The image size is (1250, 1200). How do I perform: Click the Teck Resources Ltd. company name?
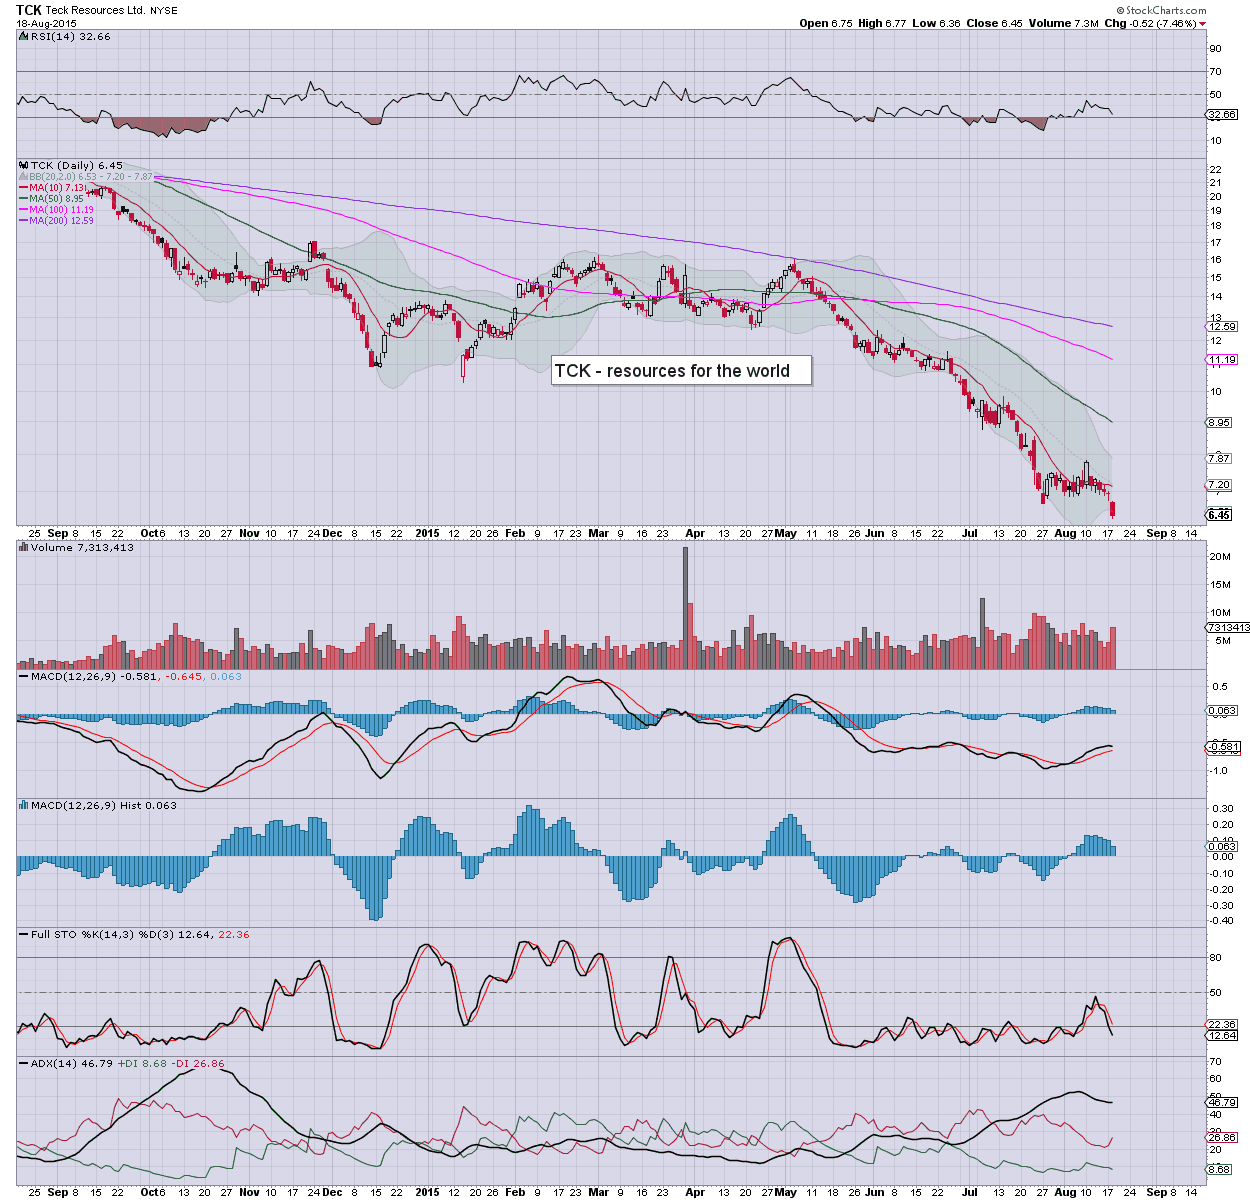[96, 11]
